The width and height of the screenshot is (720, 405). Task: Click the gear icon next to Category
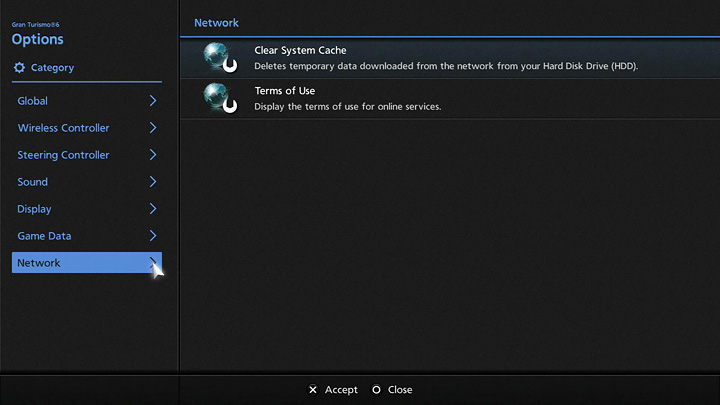tap(19, 68)
